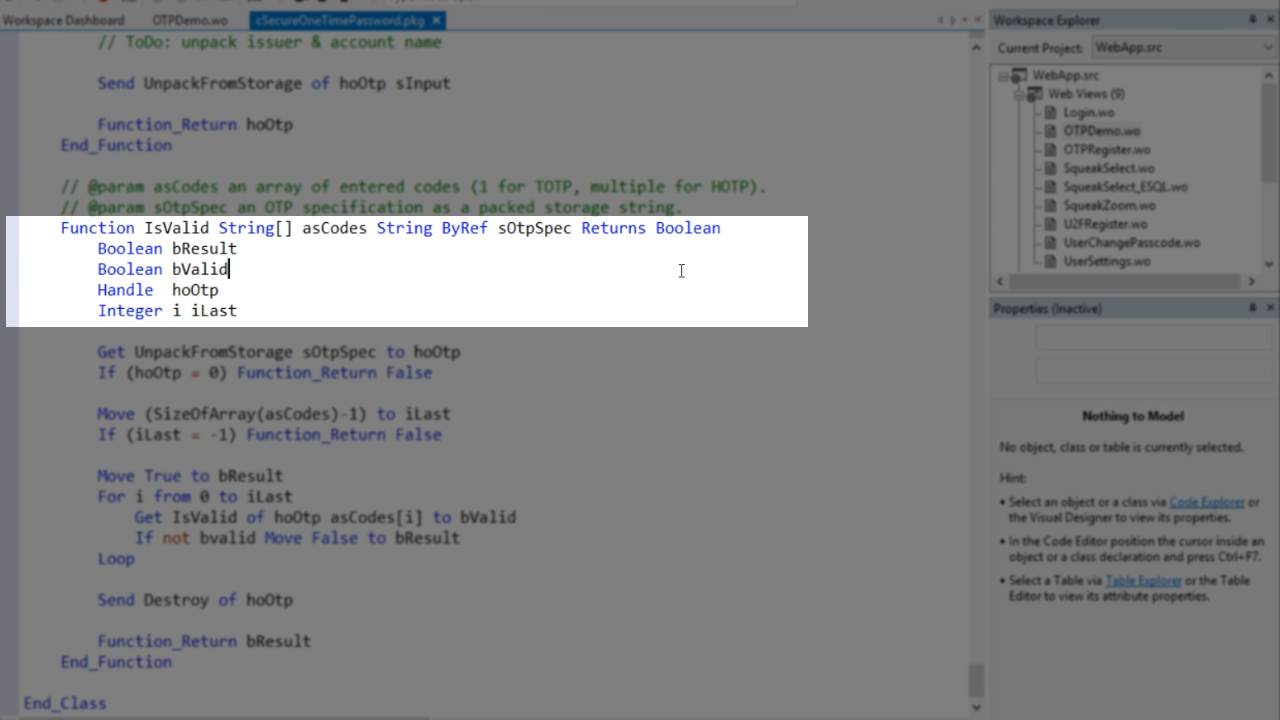Viewport: 1280px width, 720px height.
Task: Follow the Table Explorer link
Action: [1143, 580]
